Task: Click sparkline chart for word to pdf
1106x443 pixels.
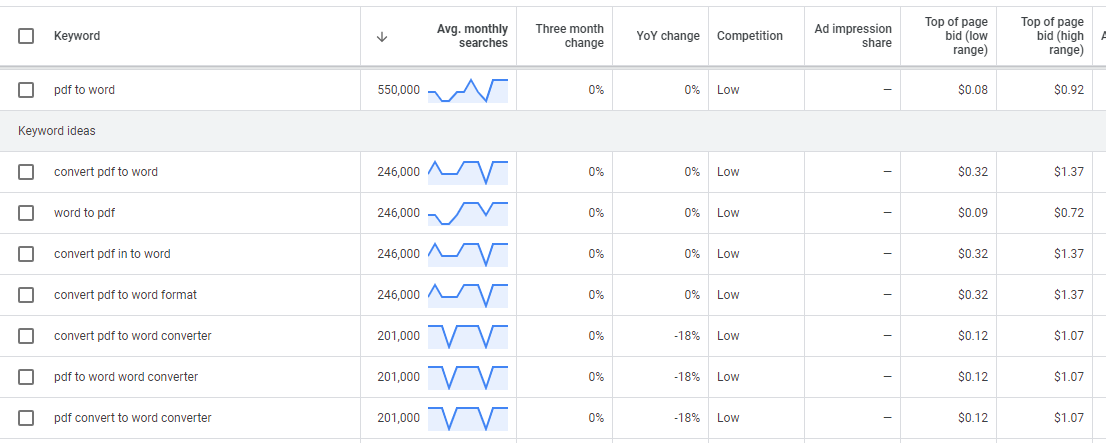Action: coord(468,213)
